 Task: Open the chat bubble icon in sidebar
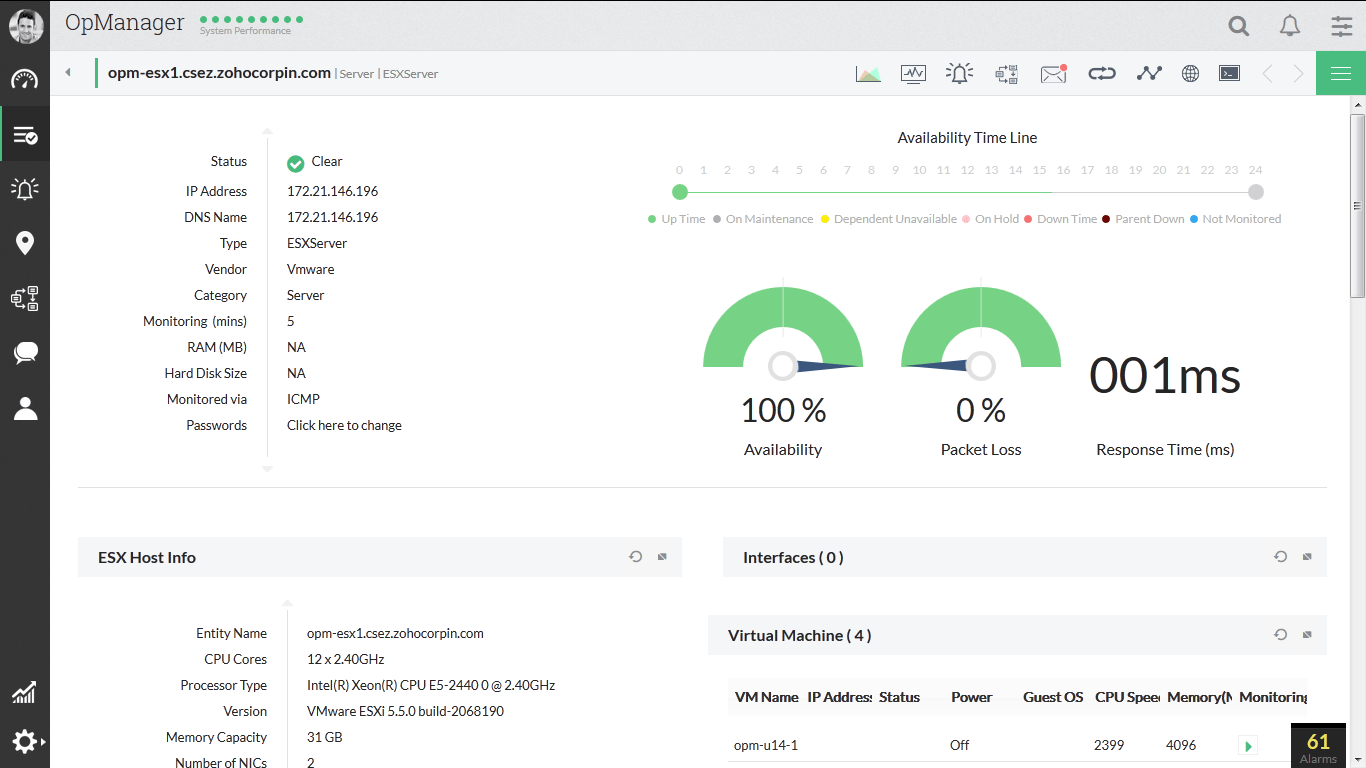coord(25,352)
